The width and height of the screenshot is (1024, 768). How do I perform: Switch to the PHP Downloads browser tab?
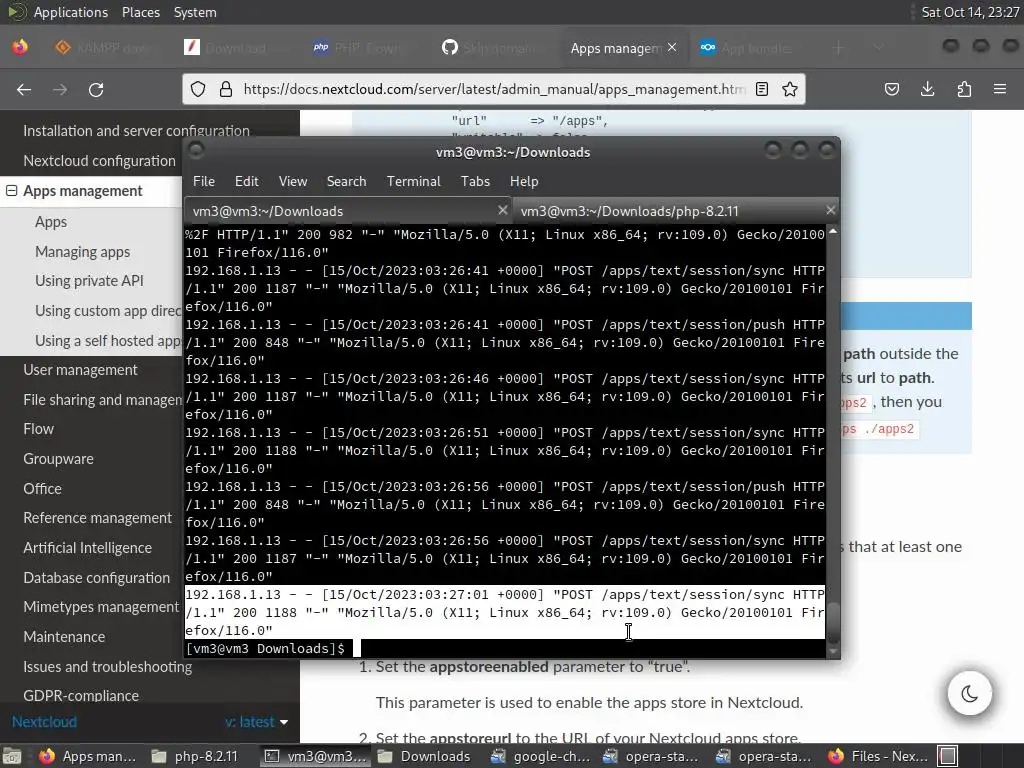click(x=363, y=48)
